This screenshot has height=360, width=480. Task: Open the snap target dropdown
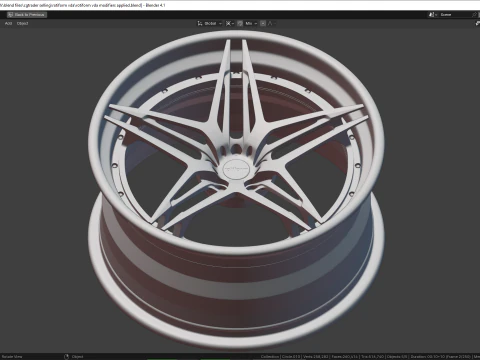click(x=251, y=23)
